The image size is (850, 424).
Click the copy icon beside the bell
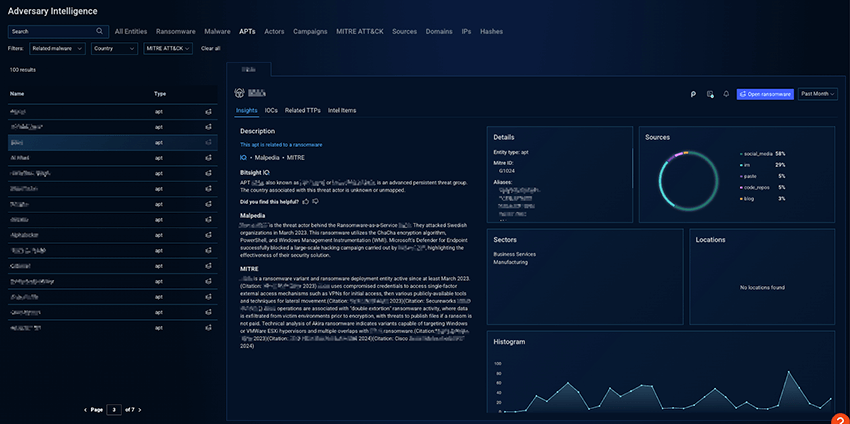pos(709,94)
